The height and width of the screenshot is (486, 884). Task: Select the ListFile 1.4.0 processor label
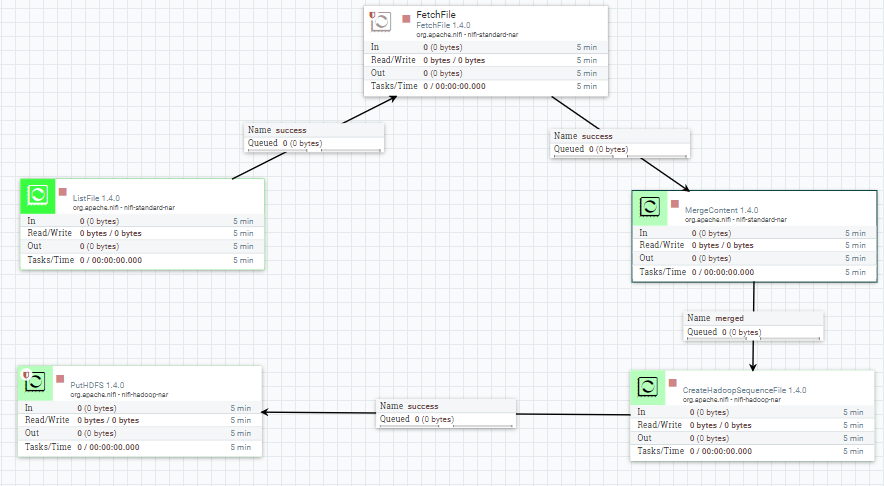coord(96,198)
